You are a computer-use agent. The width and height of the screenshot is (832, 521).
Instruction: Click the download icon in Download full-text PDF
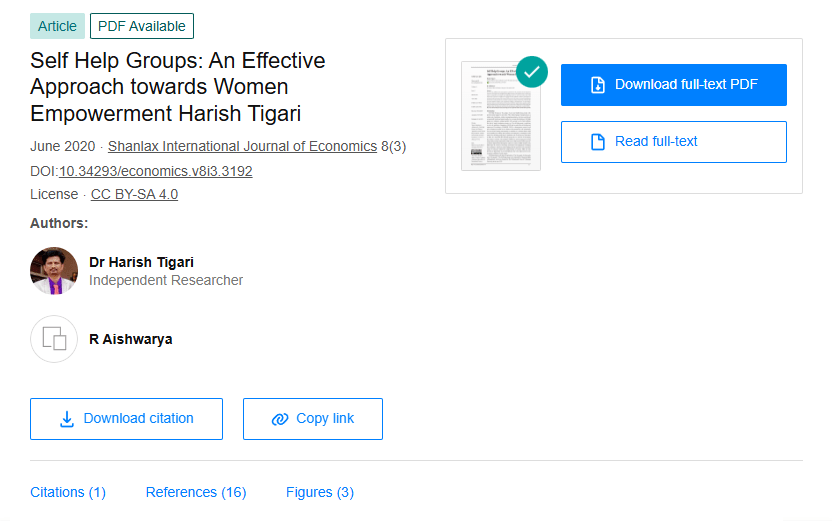click(598, 85)
